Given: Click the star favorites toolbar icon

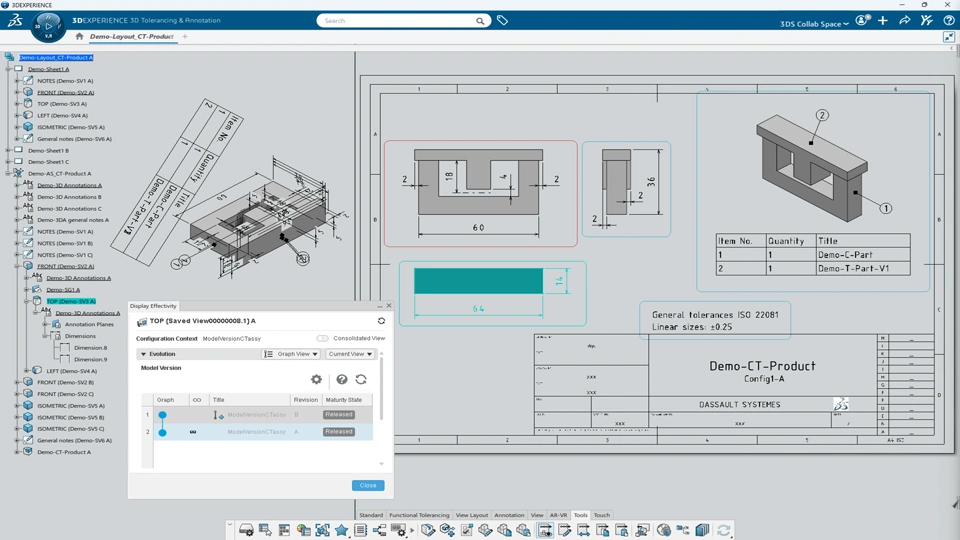Looking at the screenshot, I should point(341,530).
